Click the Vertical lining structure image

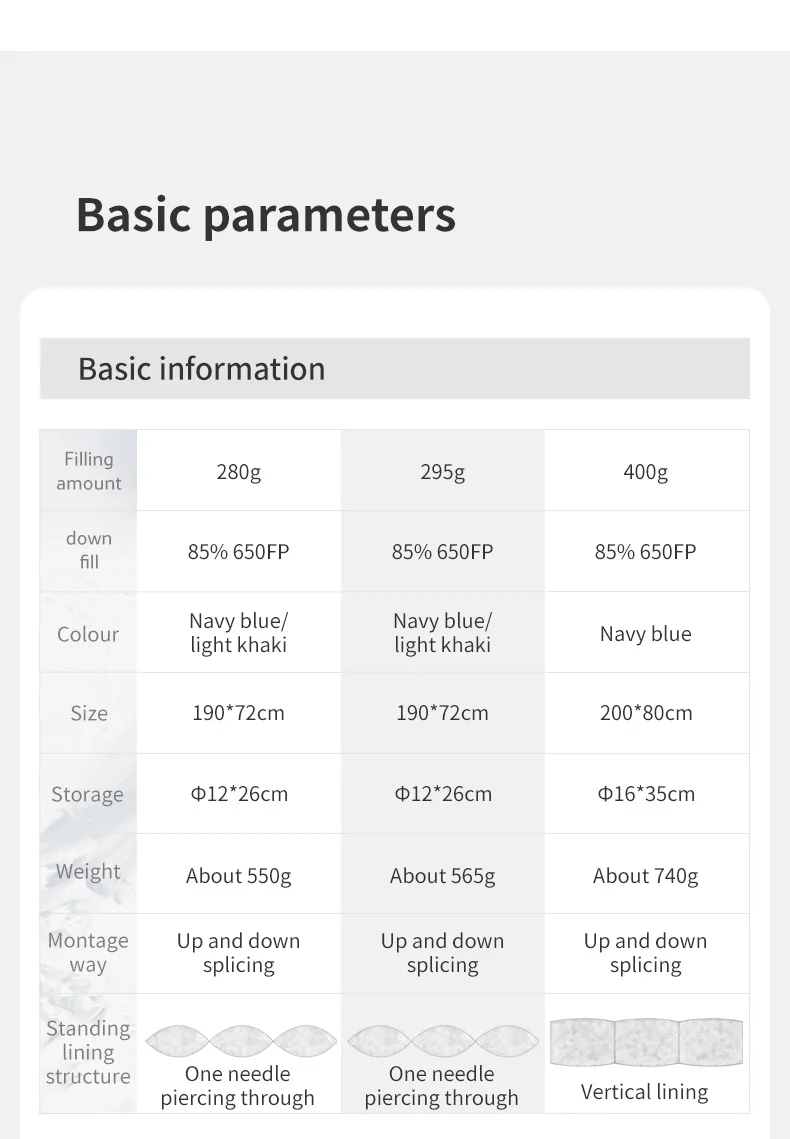[x=646, y=1042]
